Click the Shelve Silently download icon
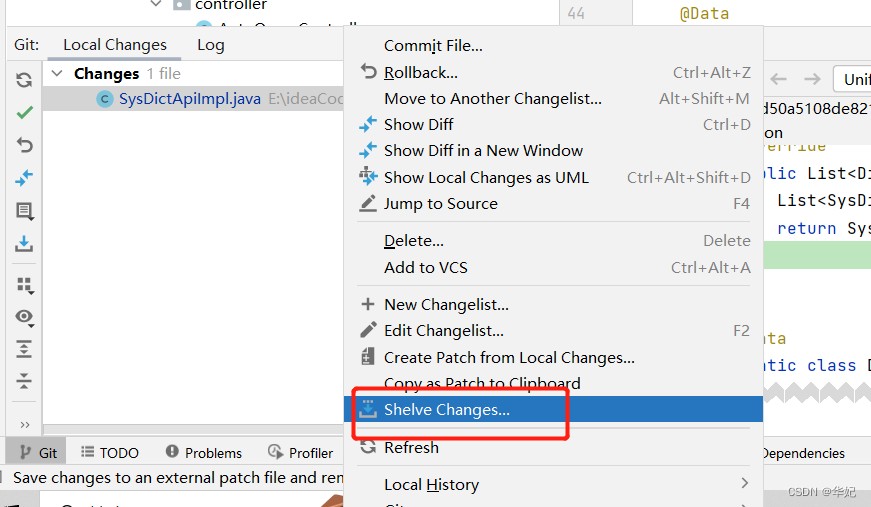 [25, 244]
